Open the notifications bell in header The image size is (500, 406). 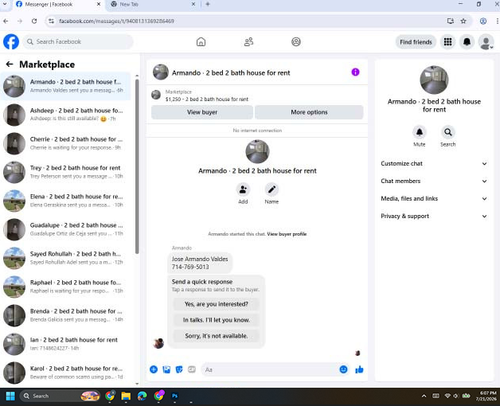click(467, 42)
